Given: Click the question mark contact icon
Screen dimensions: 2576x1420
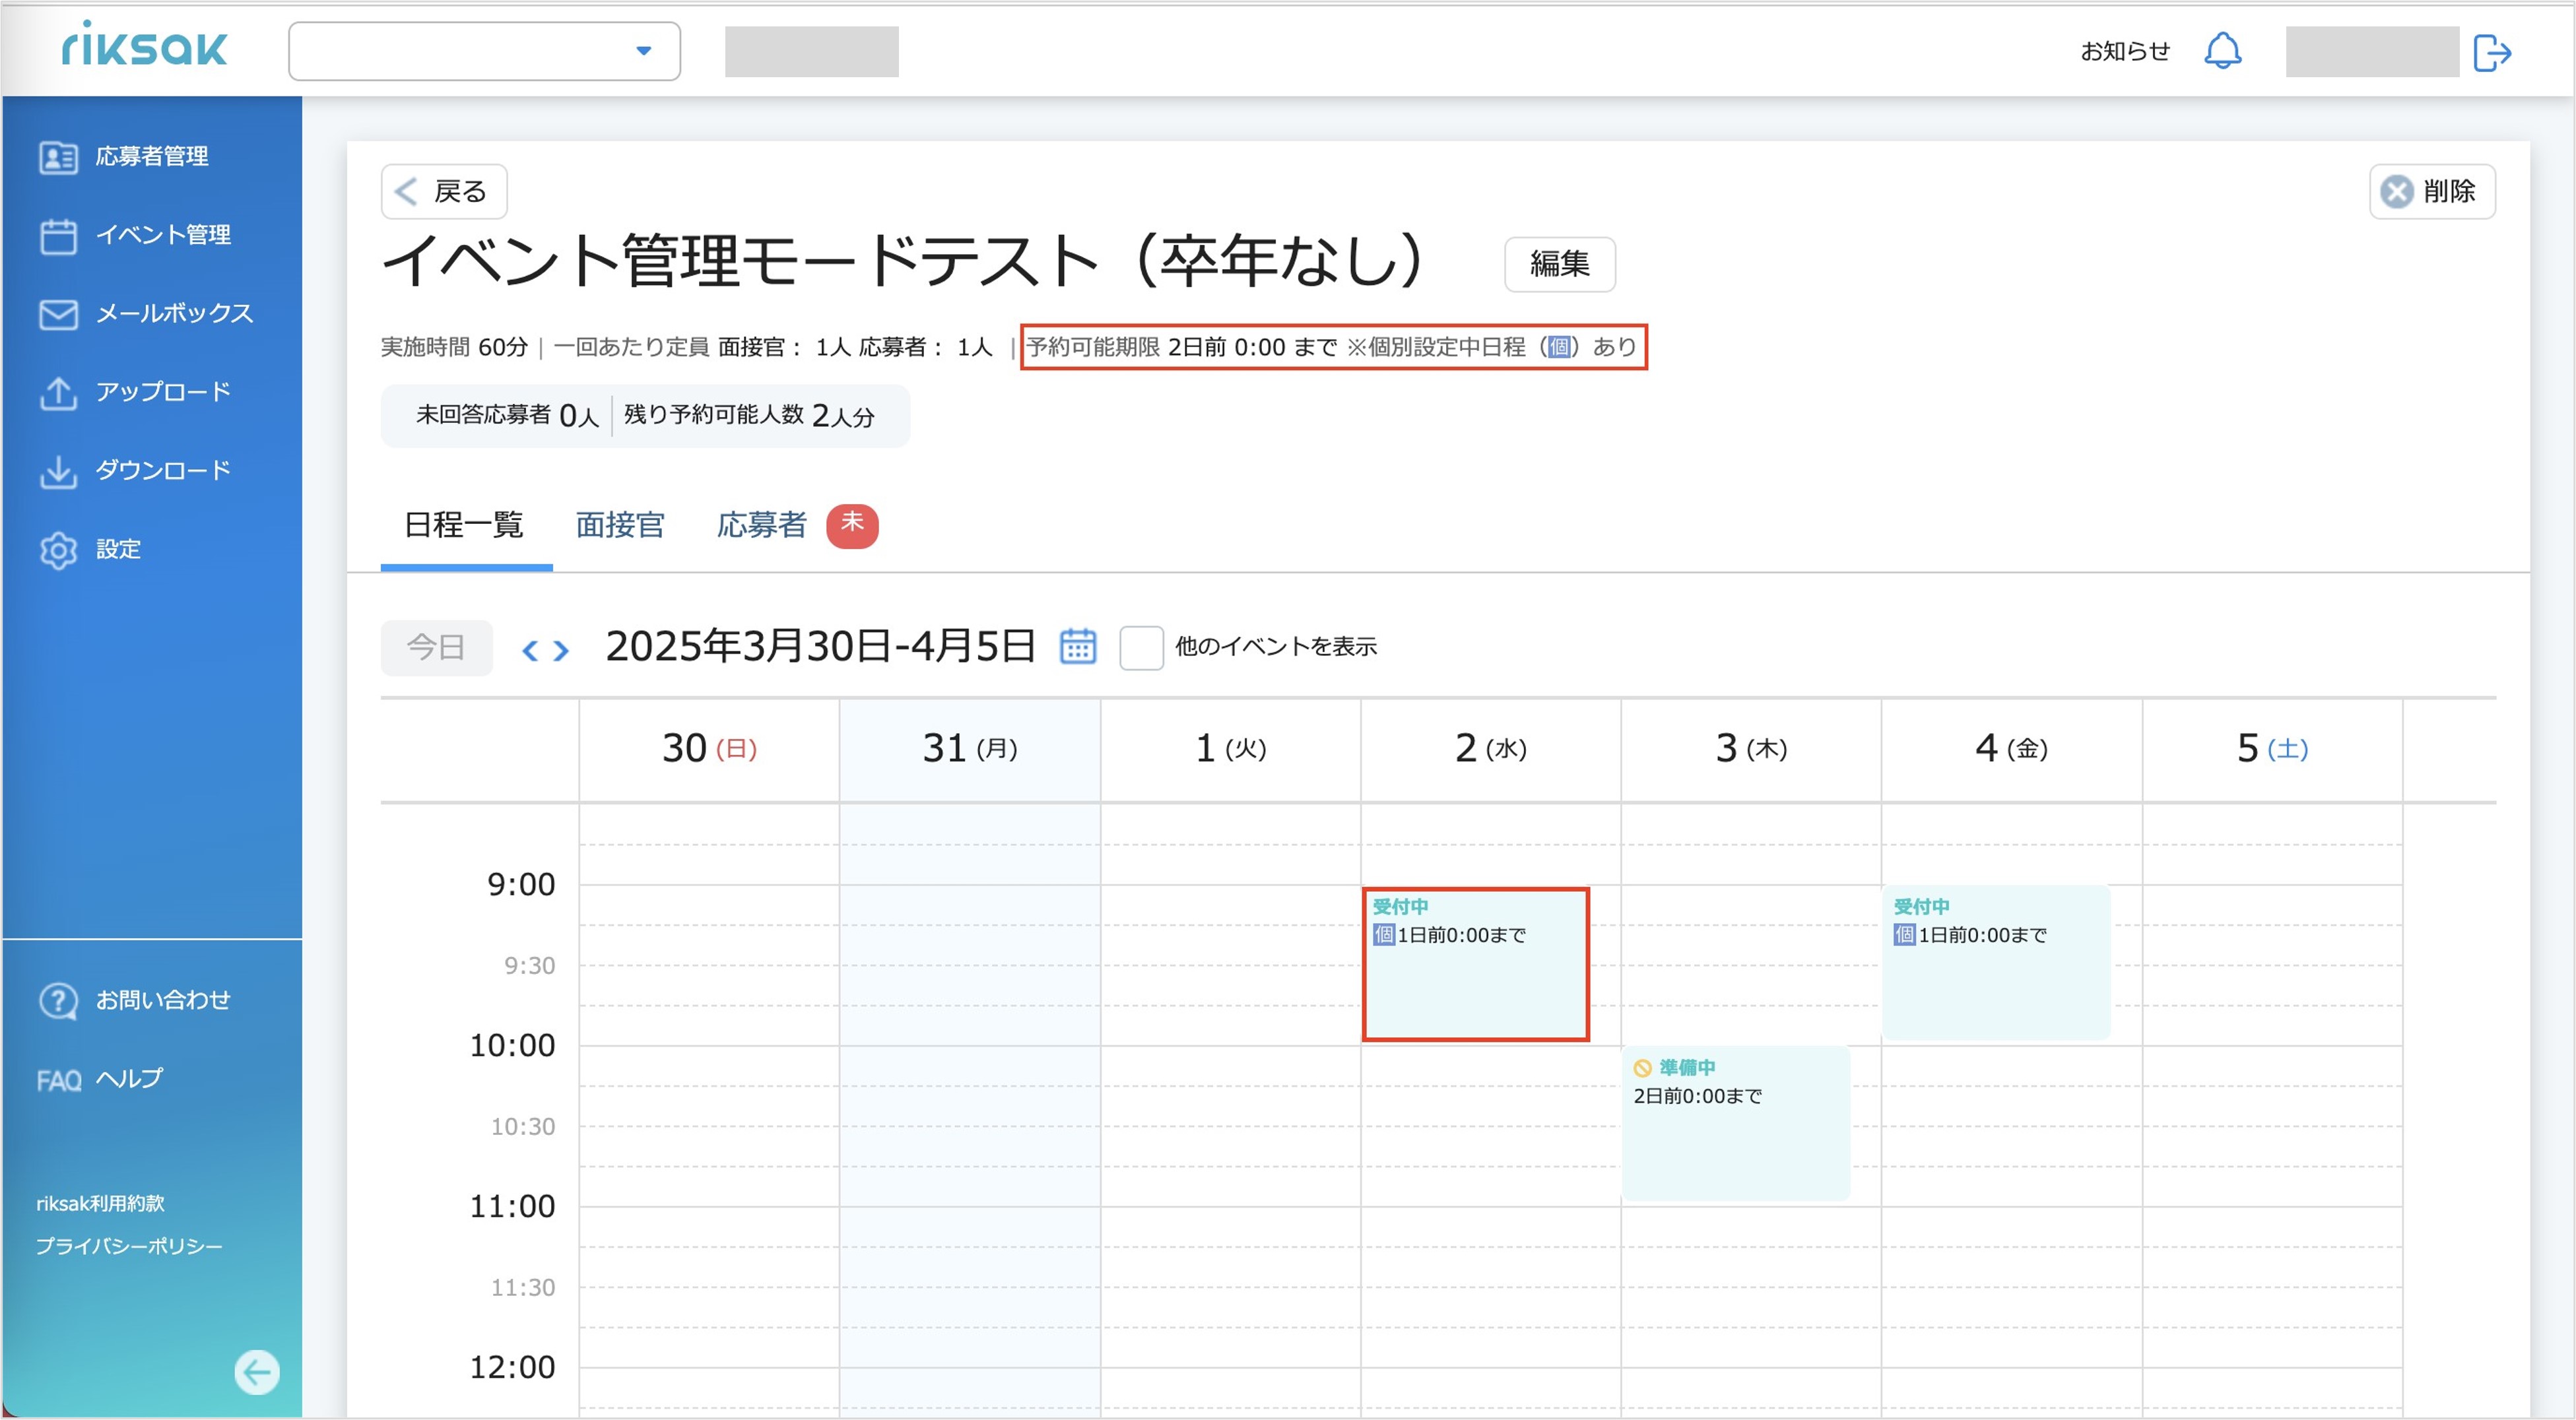Looking at the screenshot, I should click(58, 1001).
